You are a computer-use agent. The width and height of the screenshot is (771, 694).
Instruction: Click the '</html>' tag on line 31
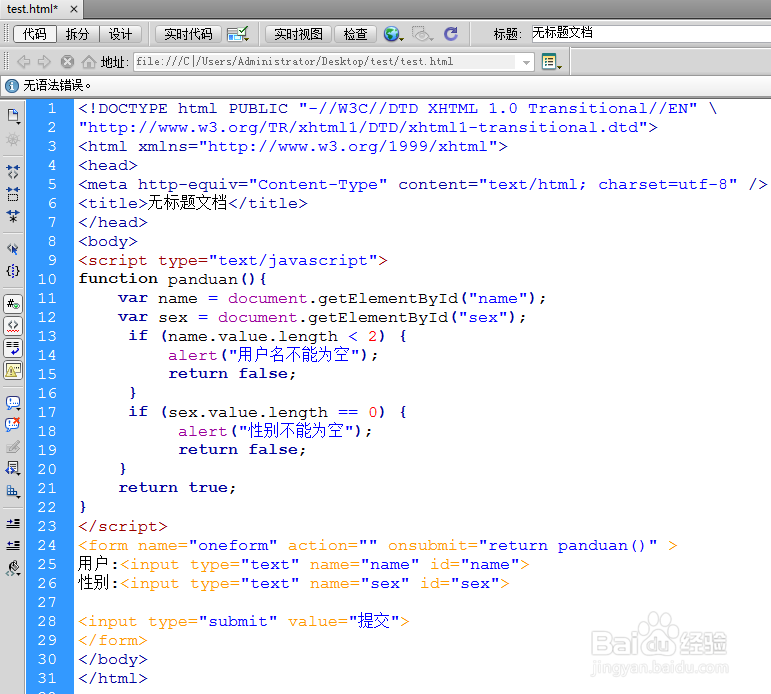pyautogui.click(x=113, y=679)
